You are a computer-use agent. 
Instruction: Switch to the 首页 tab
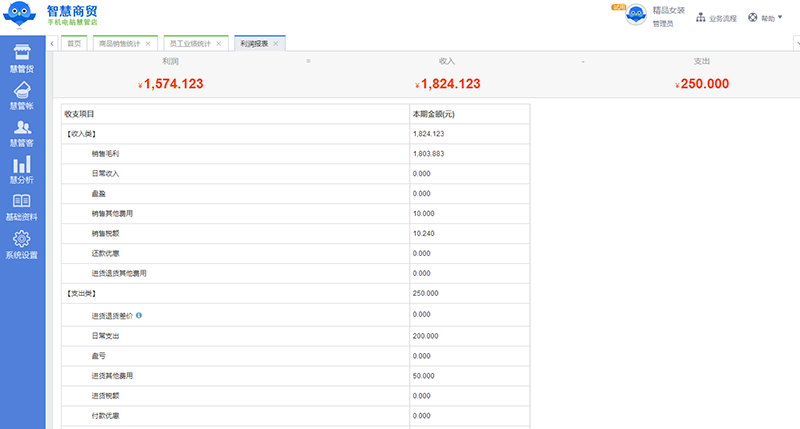[x=73, y=44]
